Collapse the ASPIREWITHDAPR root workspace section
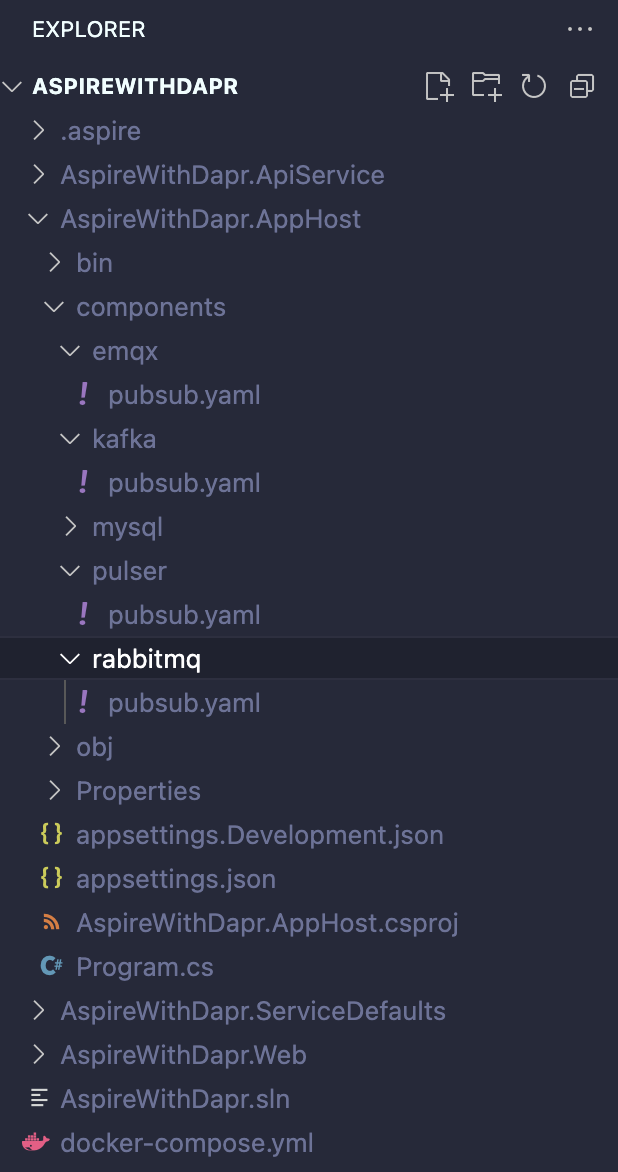Viewport: 618px width, 1172px height. click(13, 87)
